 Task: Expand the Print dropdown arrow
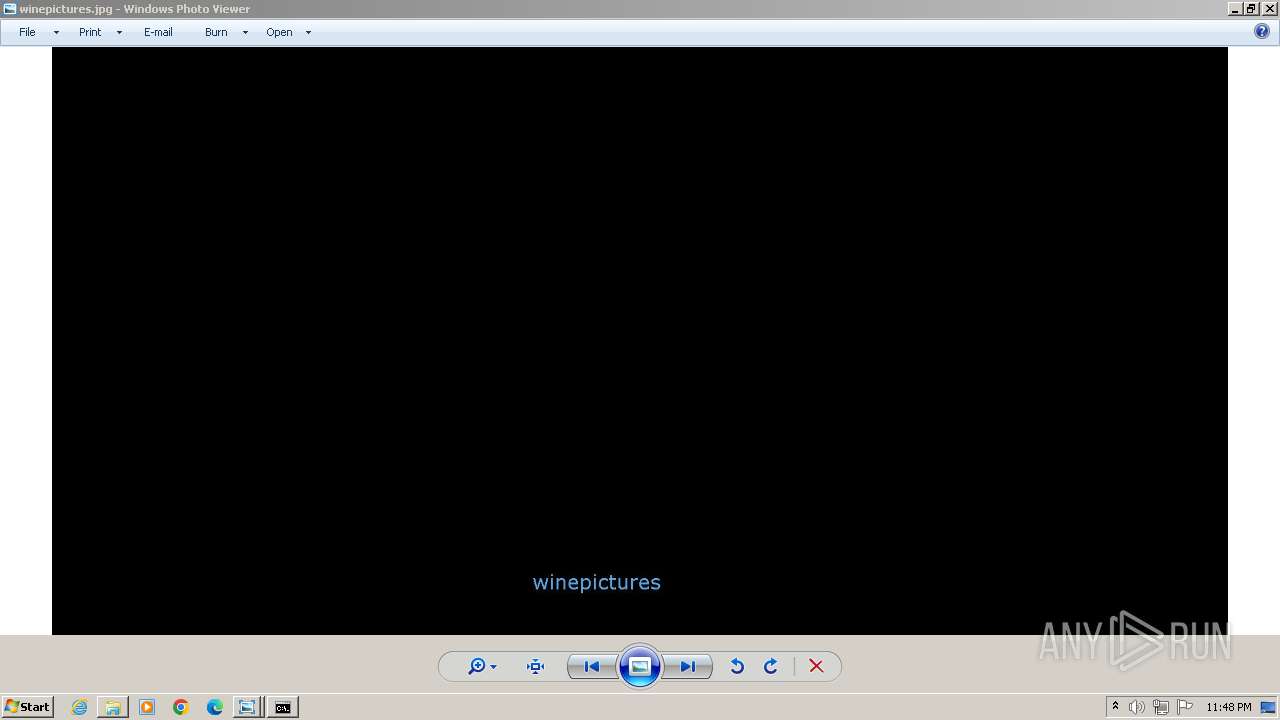click(x=119, y=32)
